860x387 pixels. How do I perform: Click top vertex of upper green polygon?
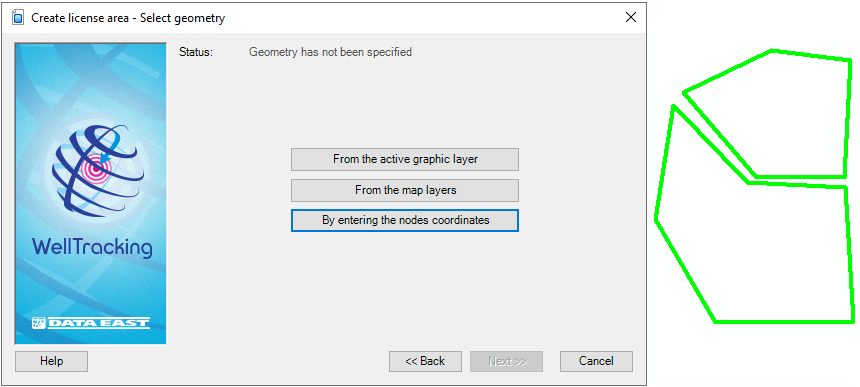pyautogui.click(x=772, y=52)
